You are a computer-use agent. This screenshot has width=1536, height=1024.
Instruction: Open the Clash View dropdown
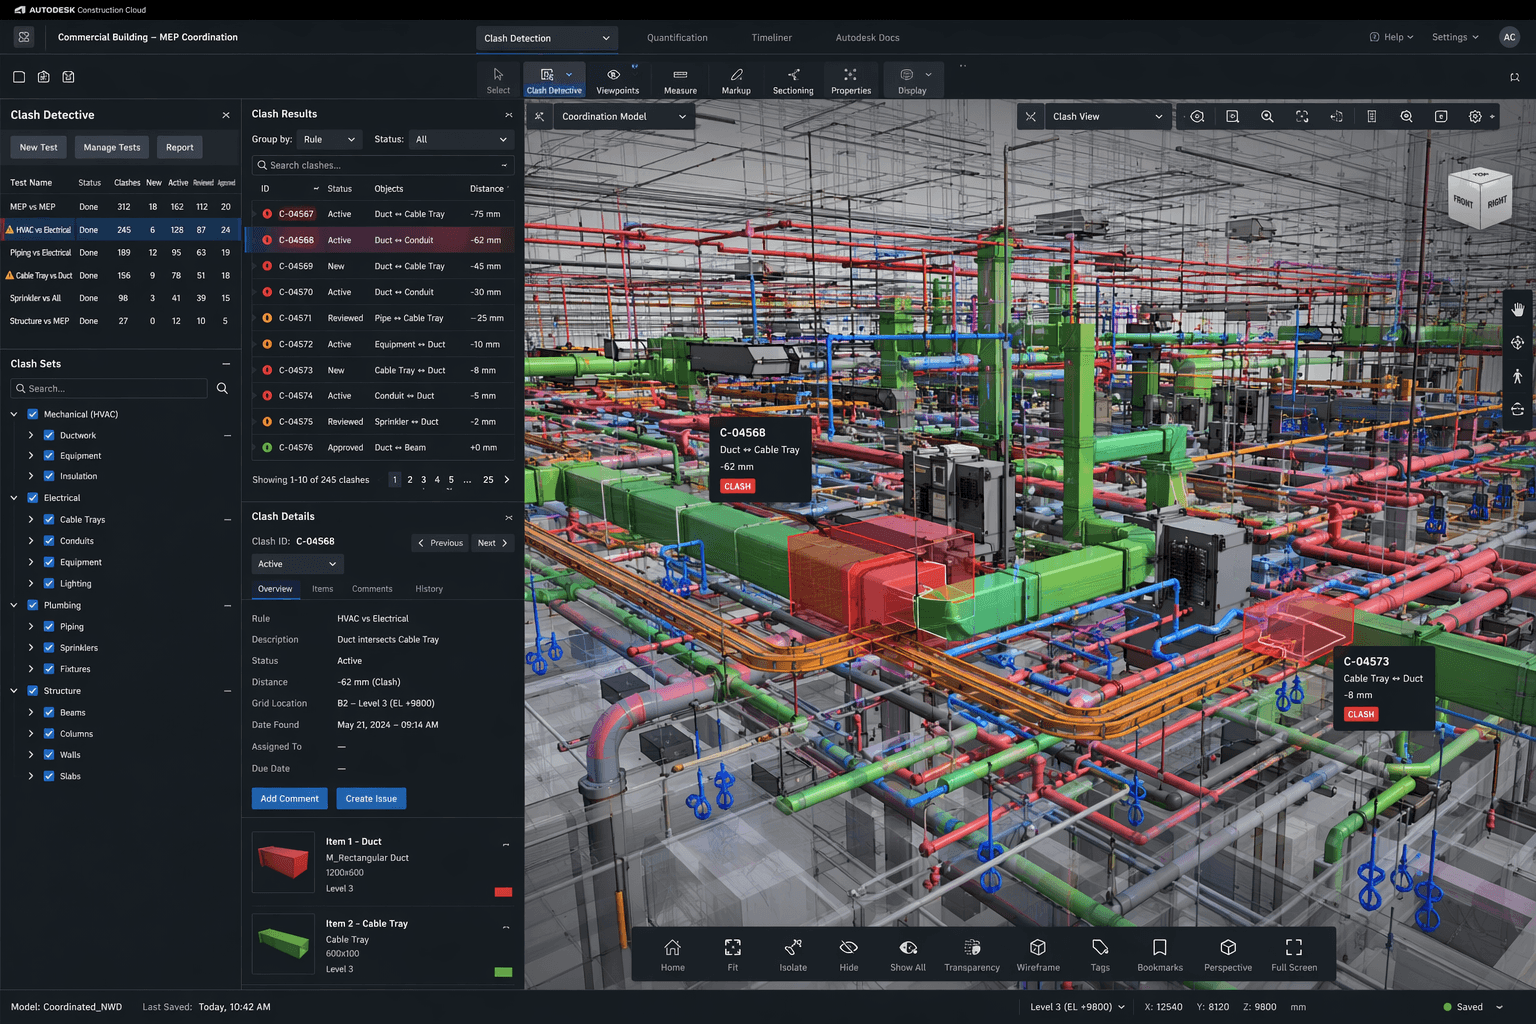1108,117
